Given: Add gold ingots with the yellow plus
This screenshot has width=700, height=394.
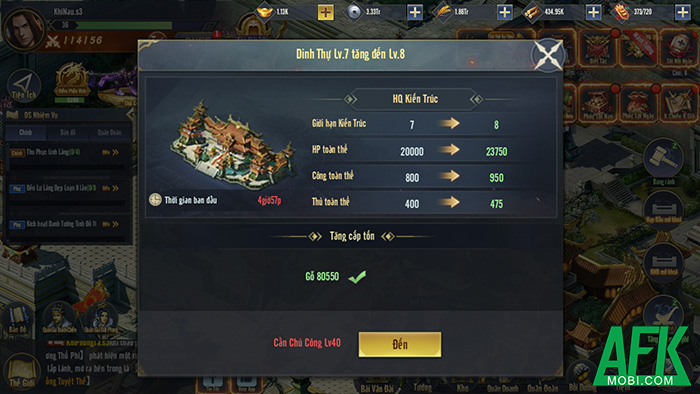Looking at the screenshot, I should (x=325, y=12).
